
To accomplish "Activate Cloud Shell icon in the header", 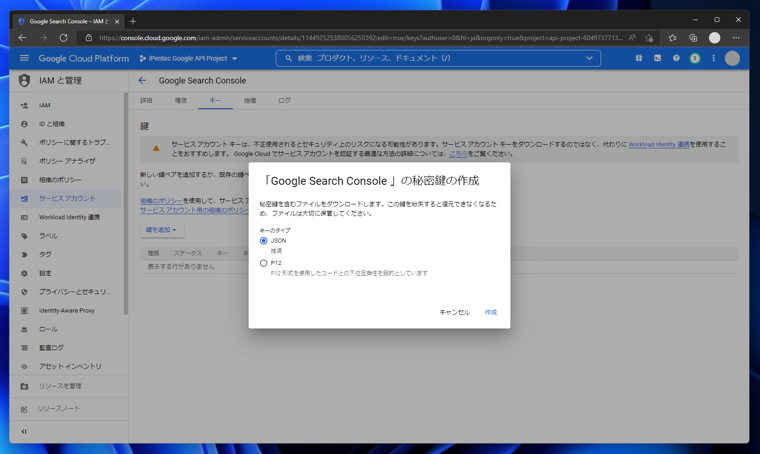I will (x=657, y=58).
